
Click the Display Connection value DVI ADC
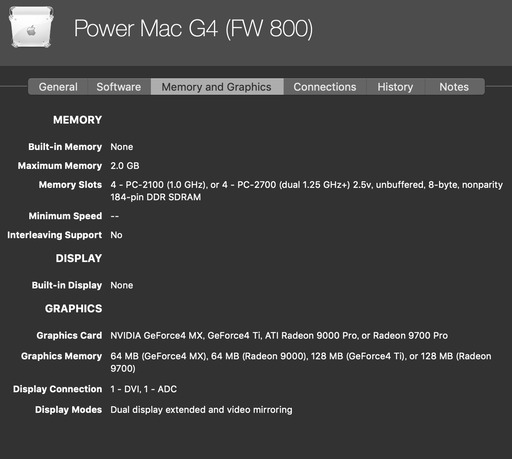pyautogui.click(x=144, y=389)
